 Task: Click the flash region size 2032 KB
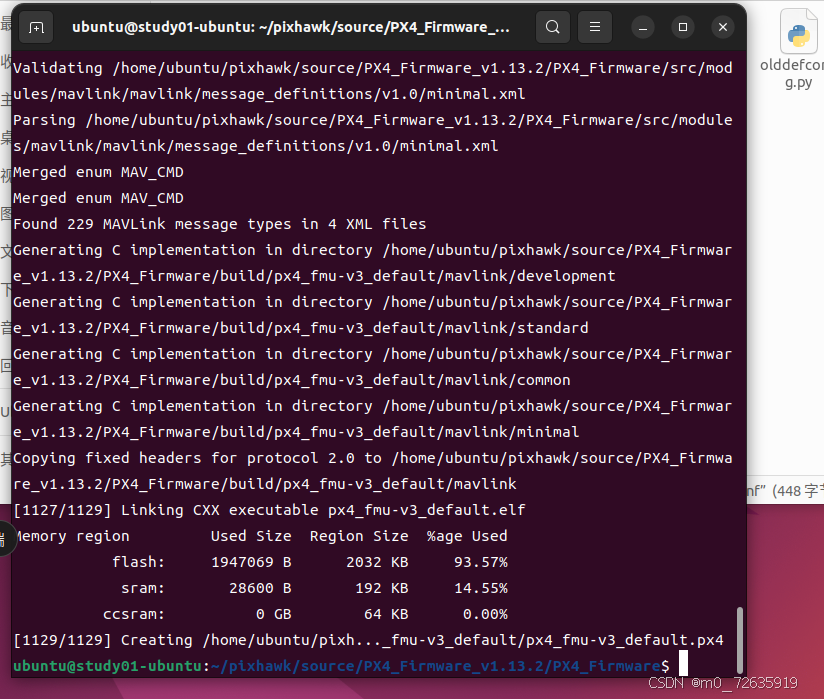click(377, 562)
